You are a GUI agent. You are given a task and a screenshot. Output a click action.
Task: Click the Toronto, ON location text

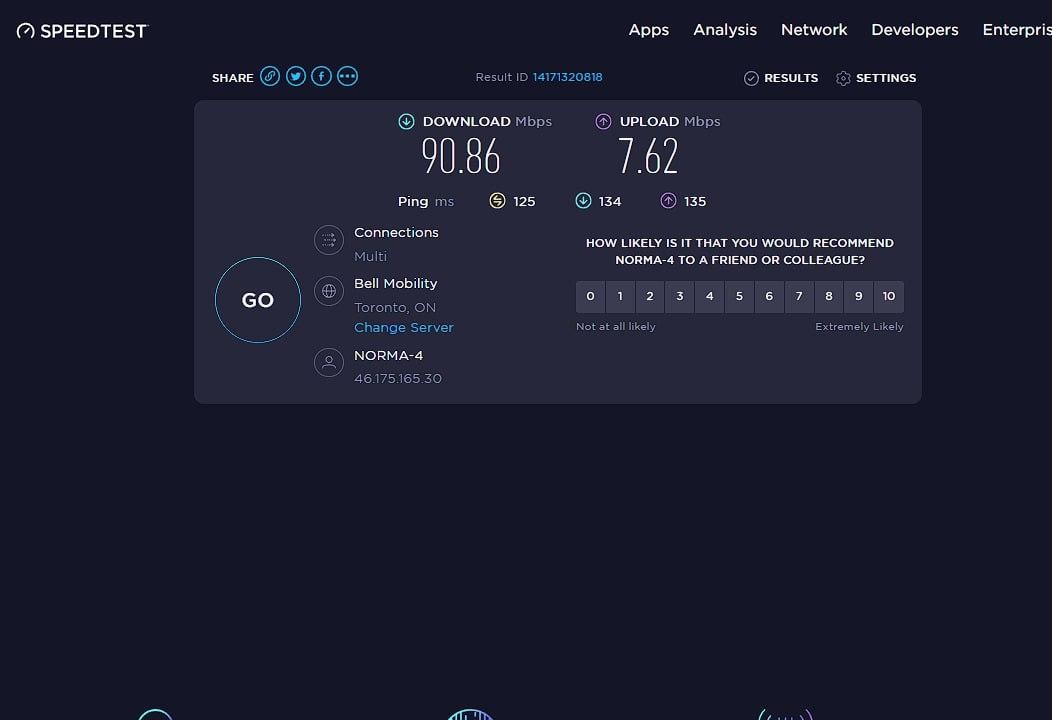point(395,307)
